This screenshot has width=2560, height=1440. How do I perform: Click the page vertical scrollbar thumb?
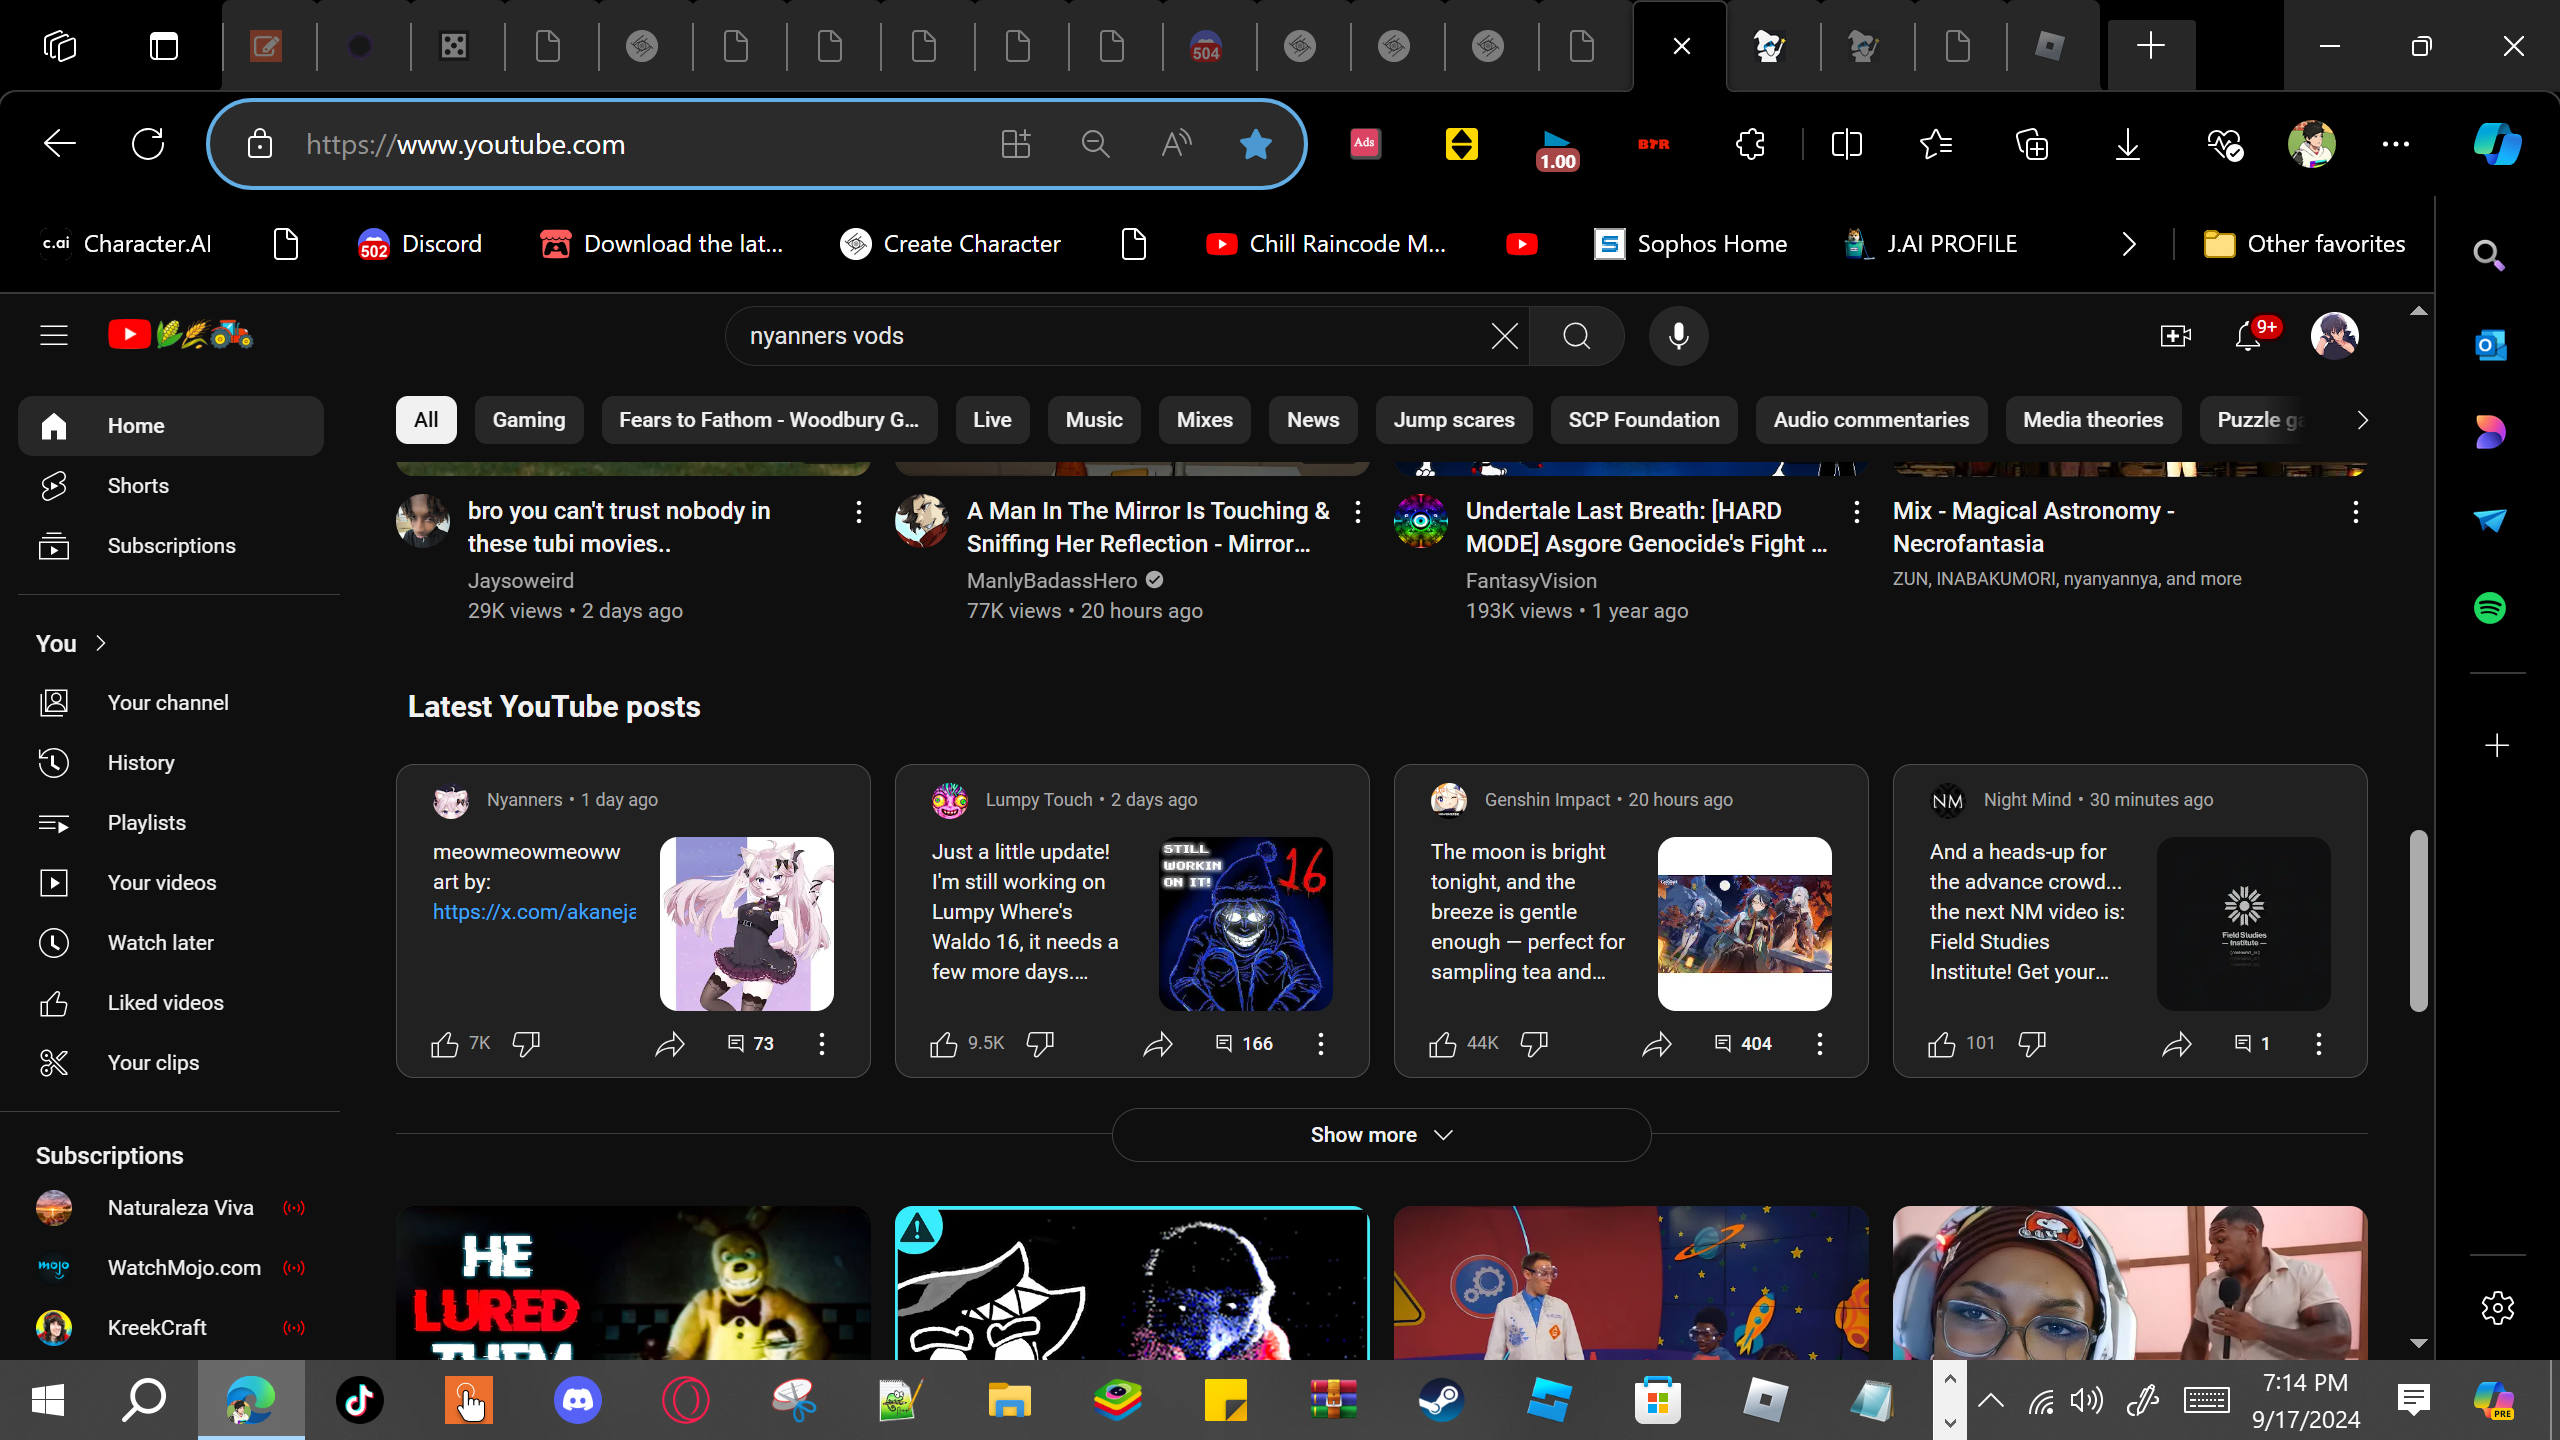(x=2418, y=920)
